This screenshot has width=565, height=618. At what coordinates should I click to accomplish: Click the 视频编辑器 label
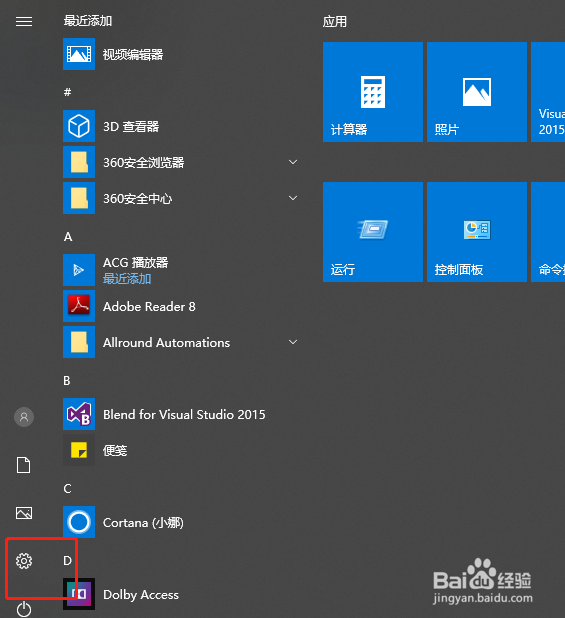coord(133,54)
